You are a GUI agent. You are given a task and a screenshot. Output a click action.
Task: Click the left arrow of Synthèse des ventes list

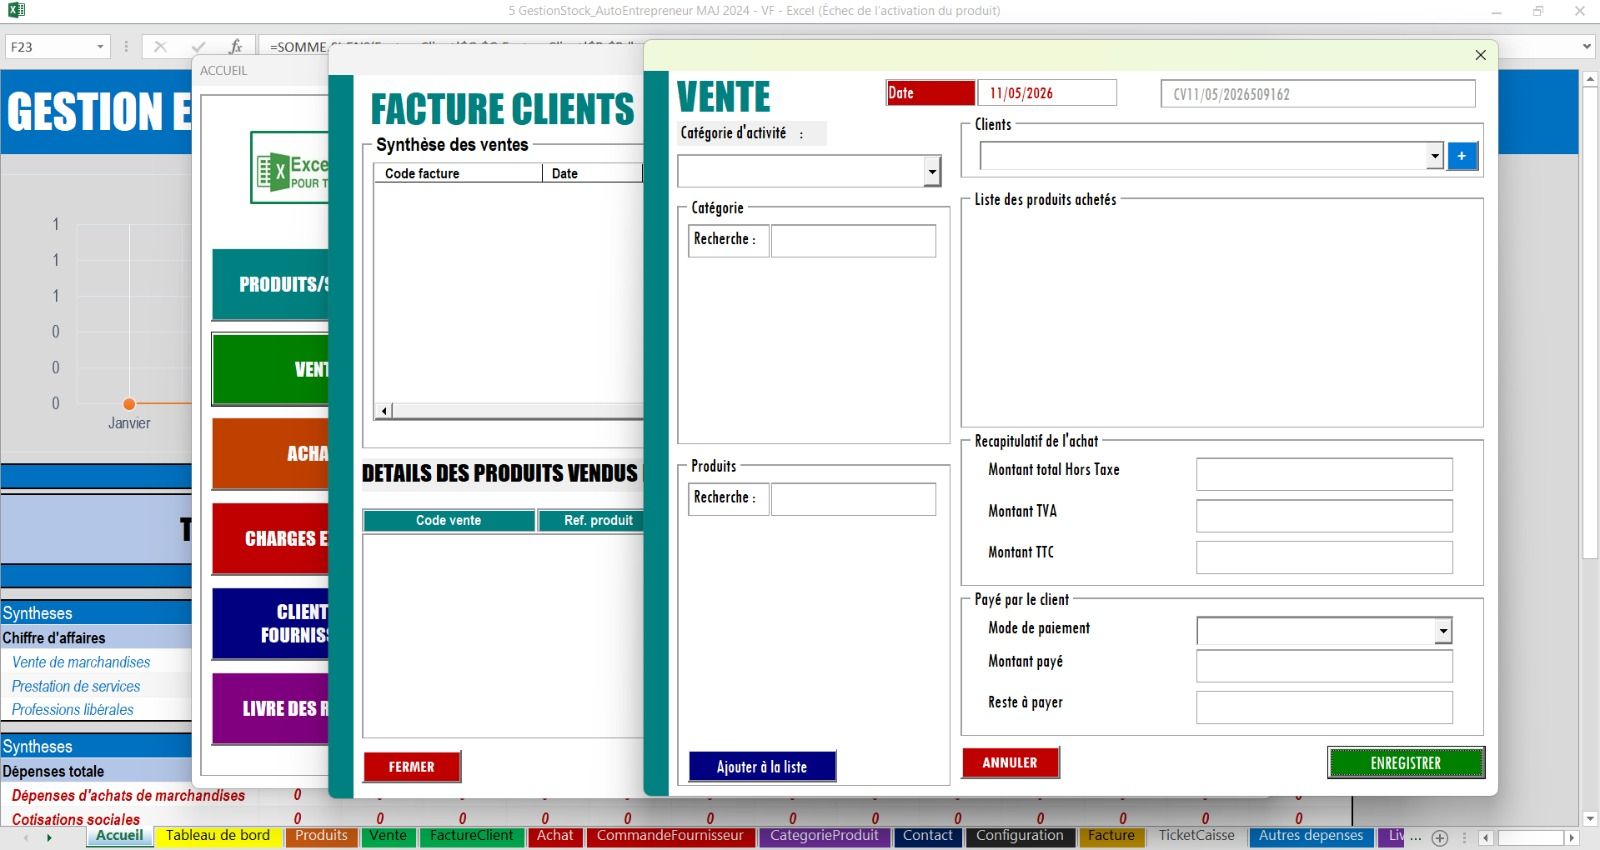[384, 410]
